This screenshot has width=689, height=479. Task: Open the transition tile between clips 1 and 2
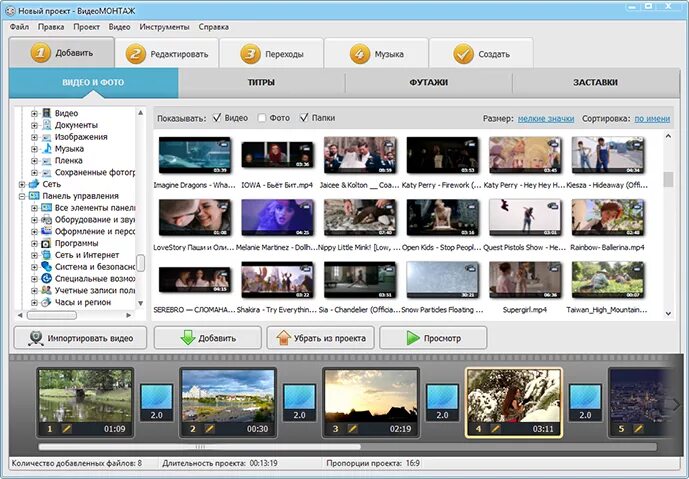coord(156,403)
